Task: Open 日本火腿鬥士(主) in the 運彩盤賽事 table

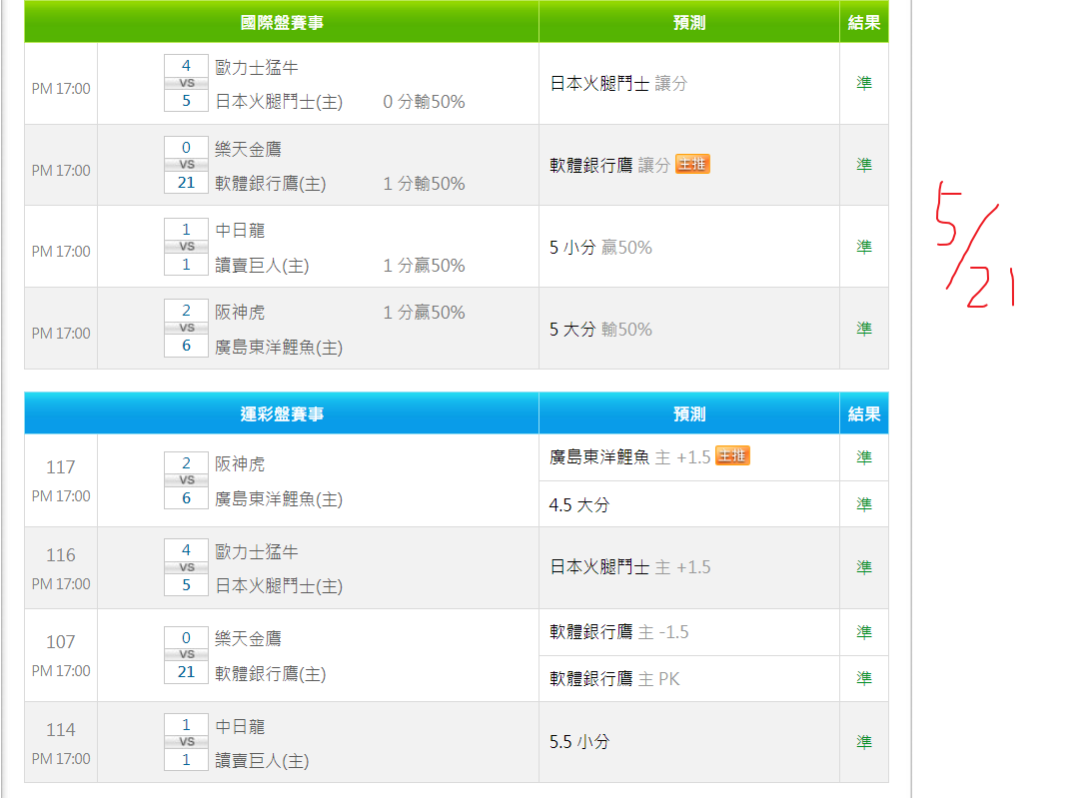Action: pyautogui.click(x=278, y=586)
